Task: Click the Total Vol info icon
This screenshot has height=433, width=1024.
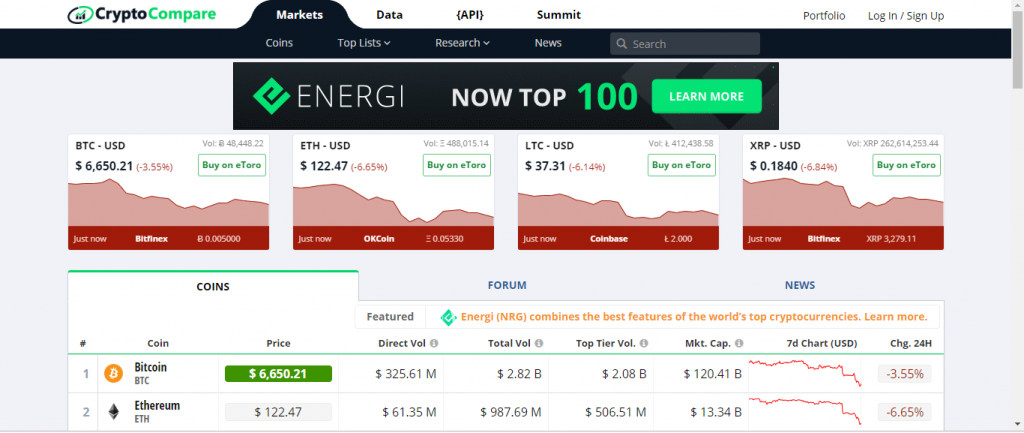Action: pos(539,344)
